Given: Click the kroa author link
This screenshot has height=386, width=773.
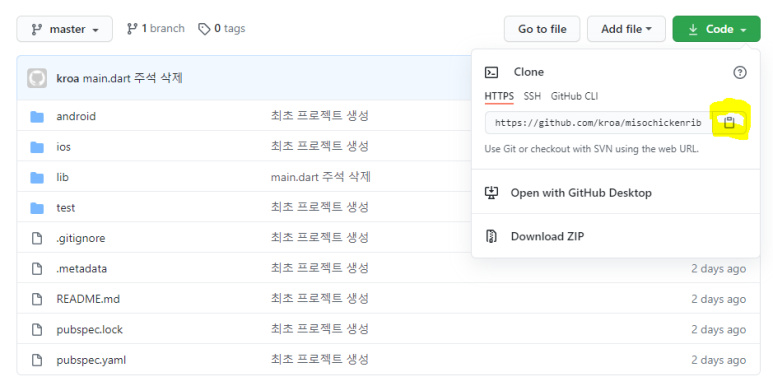Looking at the screenshot, I should click(x=68, y=78).
